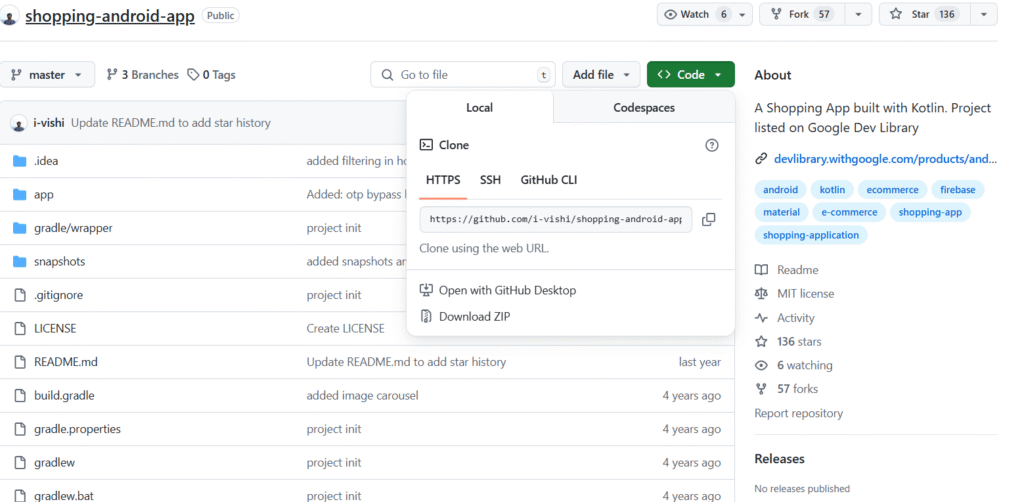The width and height of the screenshot is (1024, 502).
Task: Open the i-vishi author name link
Action: 49,123
